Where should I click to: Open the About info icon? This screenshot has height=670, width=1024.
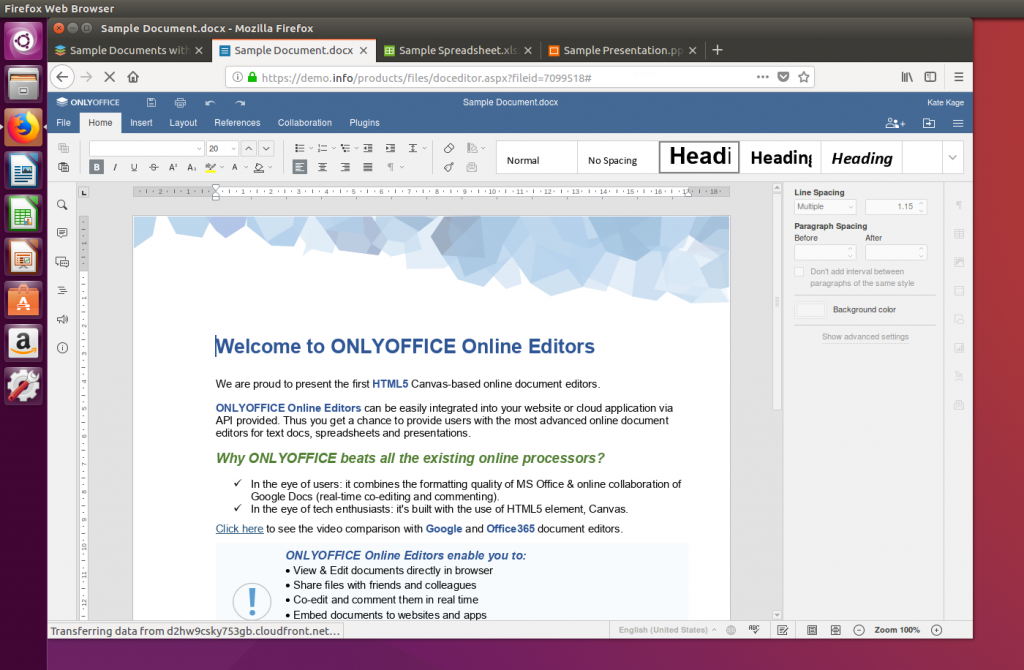(x=62, y=348)
